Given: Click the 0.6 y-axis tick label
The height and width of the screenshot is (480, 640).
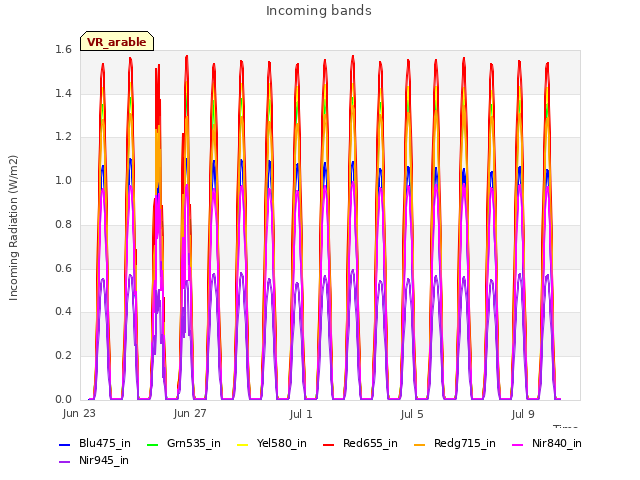Looking at the screenshot, I should pos(63,268).
